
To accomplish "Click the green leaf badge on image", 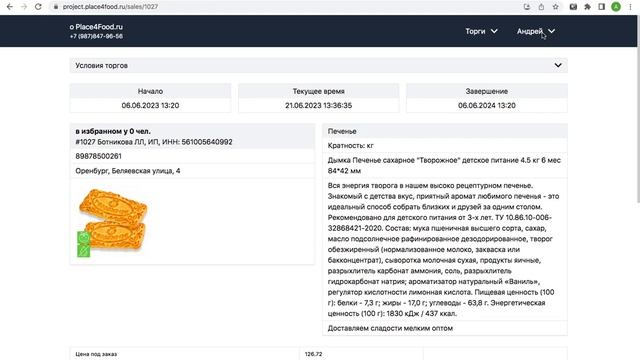I will (84, 251).
